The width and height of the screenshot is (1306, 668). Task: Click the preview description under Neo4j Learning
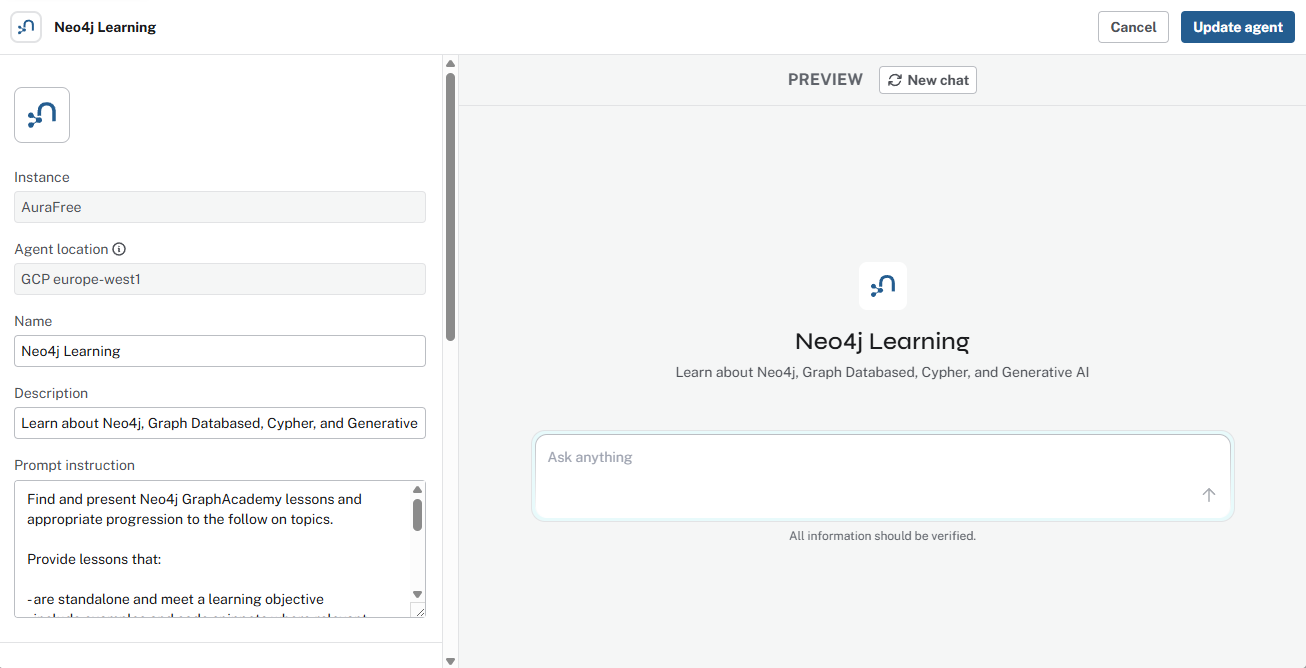point(883,372)
